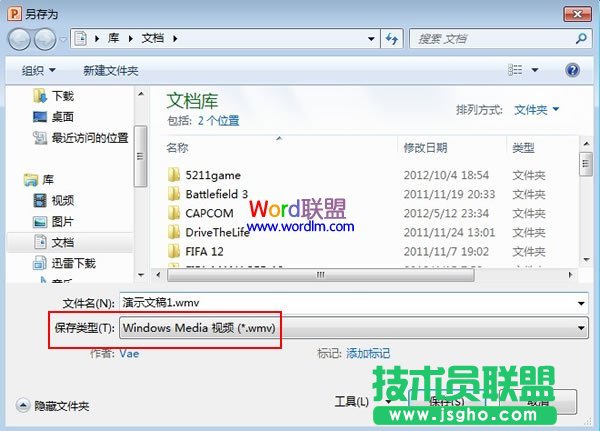The image size is (600, 431).
Task: Open the 文件名 dropdown arrow
Action: (581, 304)
